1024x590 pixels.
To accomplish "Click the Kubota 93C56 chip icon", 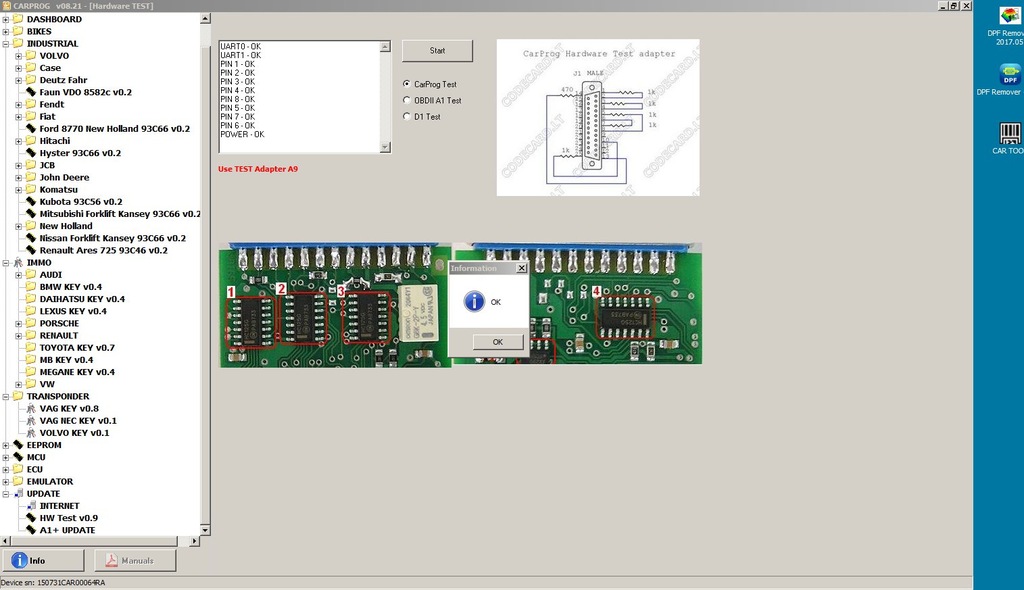I will click(31, 202).
